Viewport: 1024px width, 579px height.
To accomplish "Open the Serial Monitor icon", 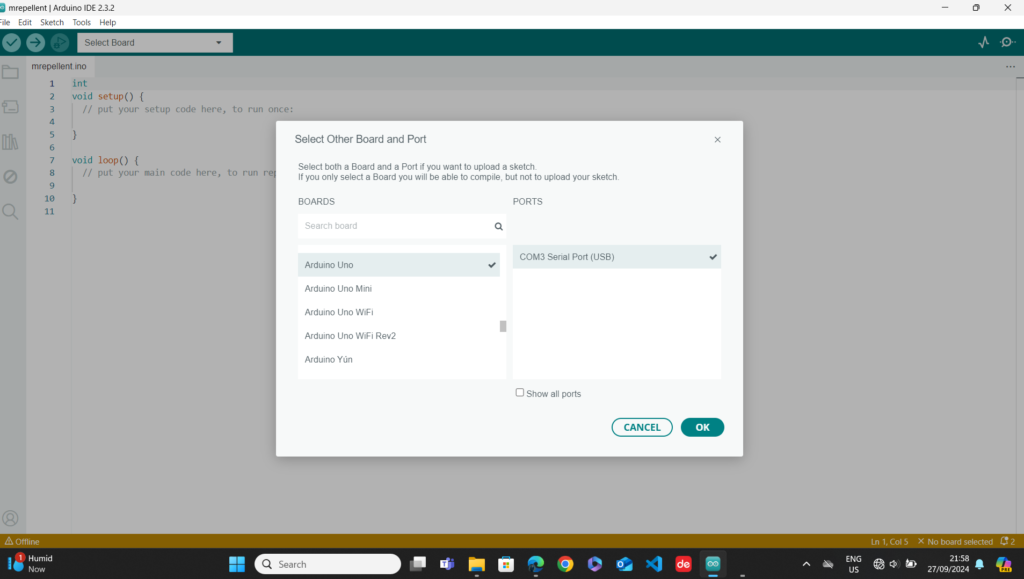I will tap(1008, 42).
